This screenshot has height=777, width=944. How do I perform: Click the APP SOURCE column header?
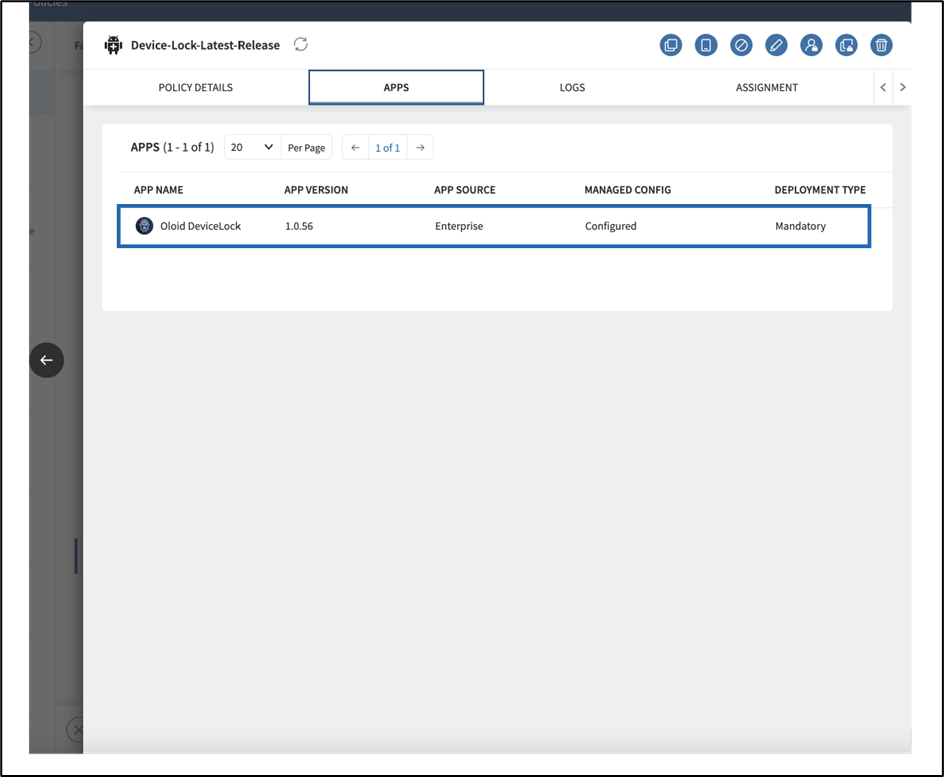[465, 190]
